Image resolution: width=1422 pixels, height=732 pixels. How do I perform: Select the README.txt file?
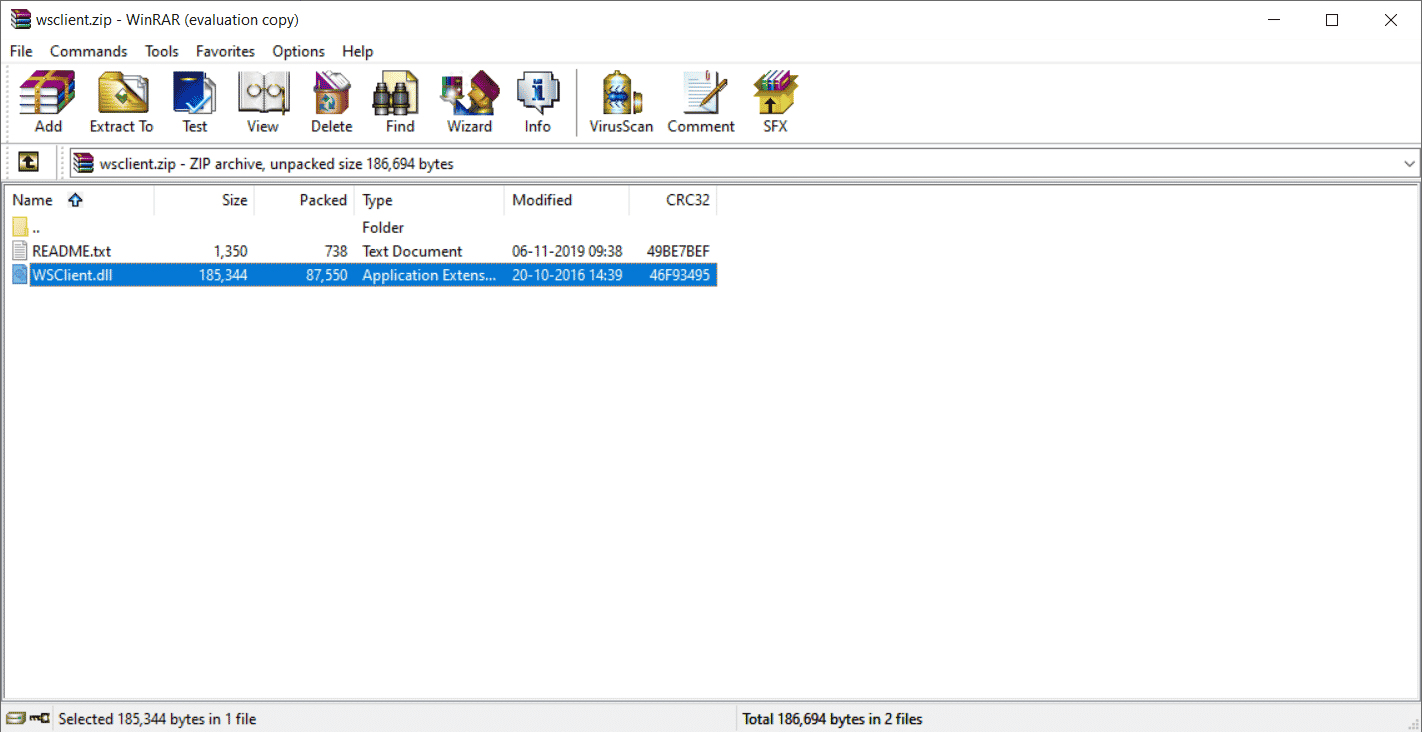tap(71, 251)
